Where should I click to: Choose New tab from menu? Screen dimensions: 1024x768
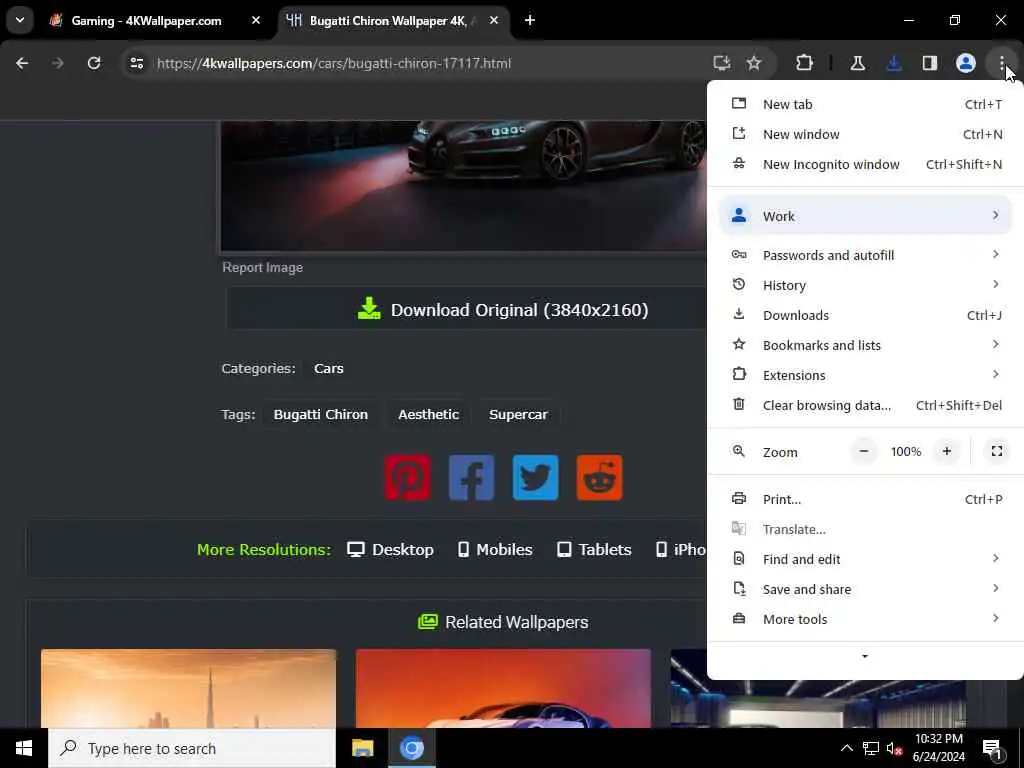pos(865,104)
